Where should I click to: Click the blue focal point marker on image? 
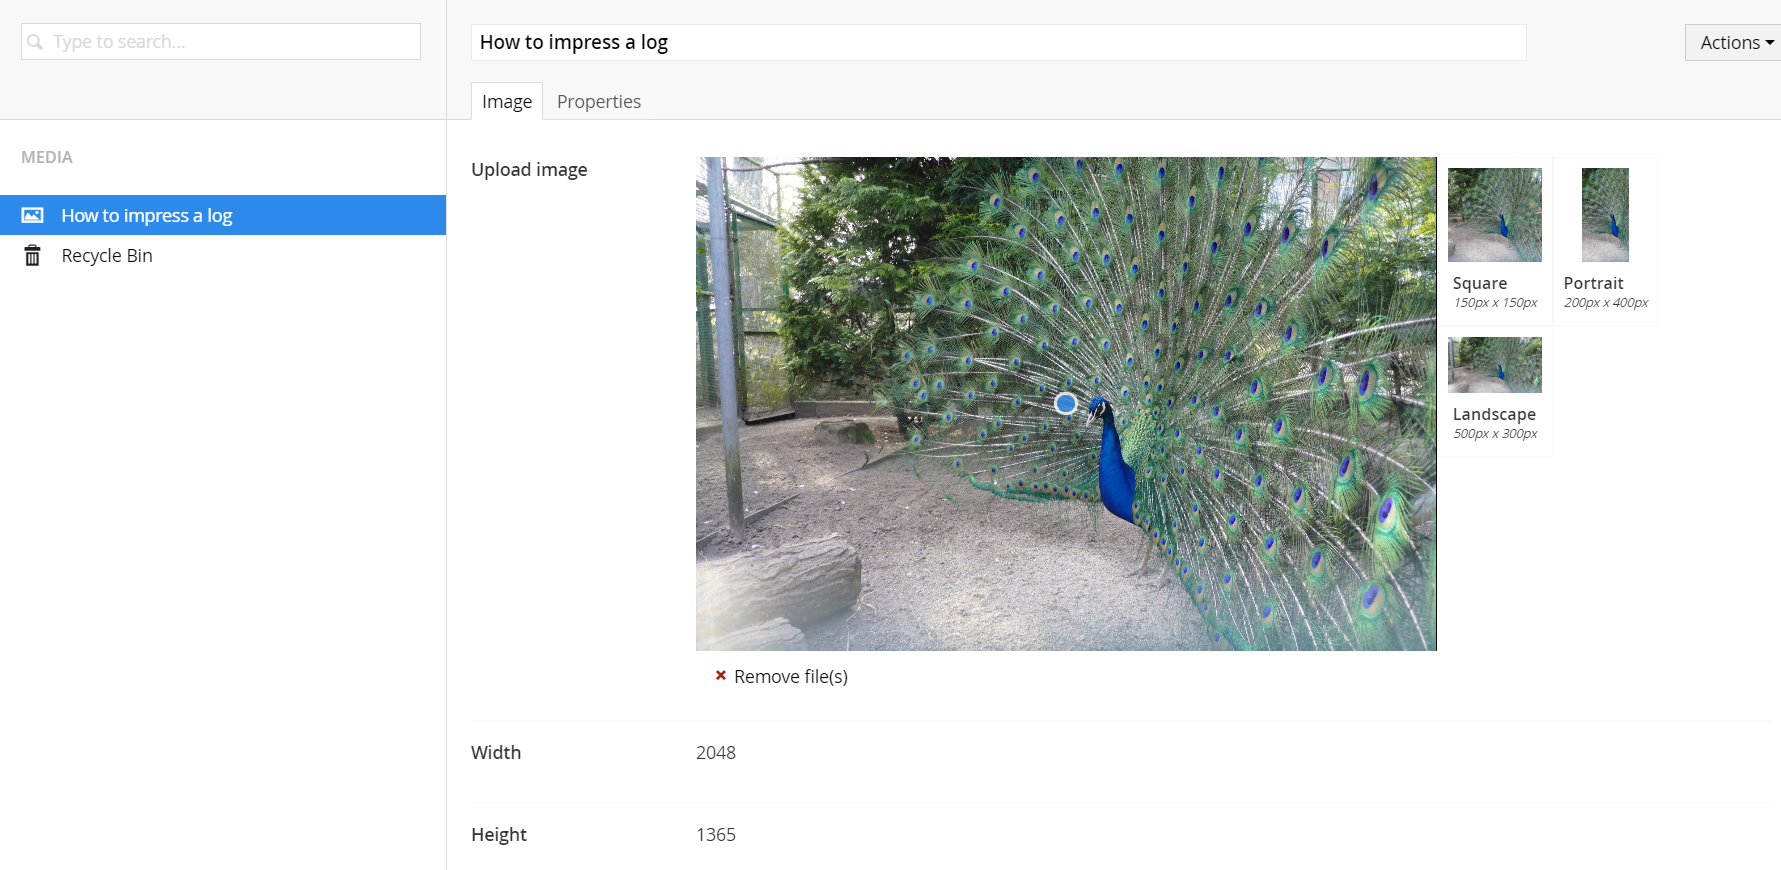point(1066,403)
